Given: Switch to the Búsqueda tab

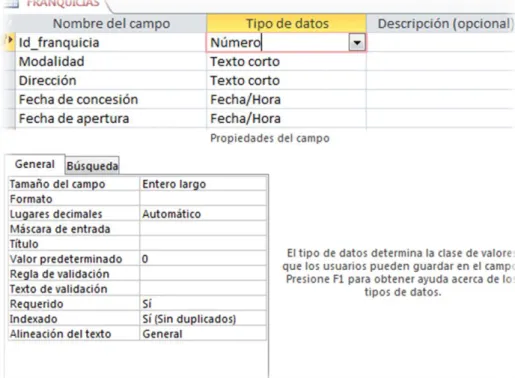Looking at the screenshot, I should (x=92, y=166).
